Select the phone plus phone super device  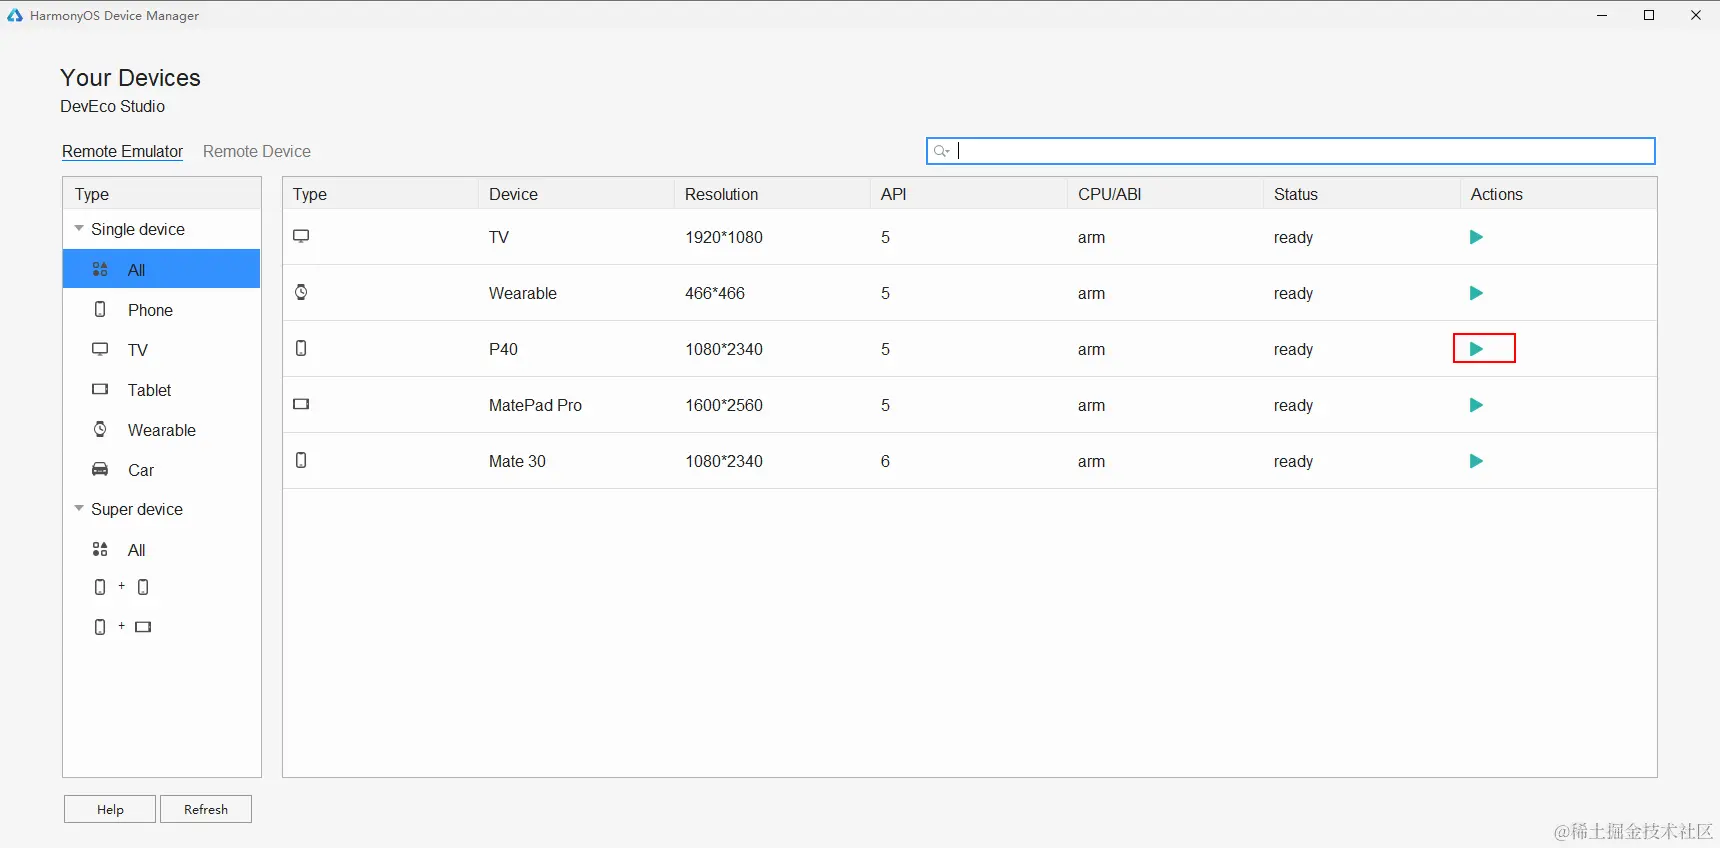121,587
